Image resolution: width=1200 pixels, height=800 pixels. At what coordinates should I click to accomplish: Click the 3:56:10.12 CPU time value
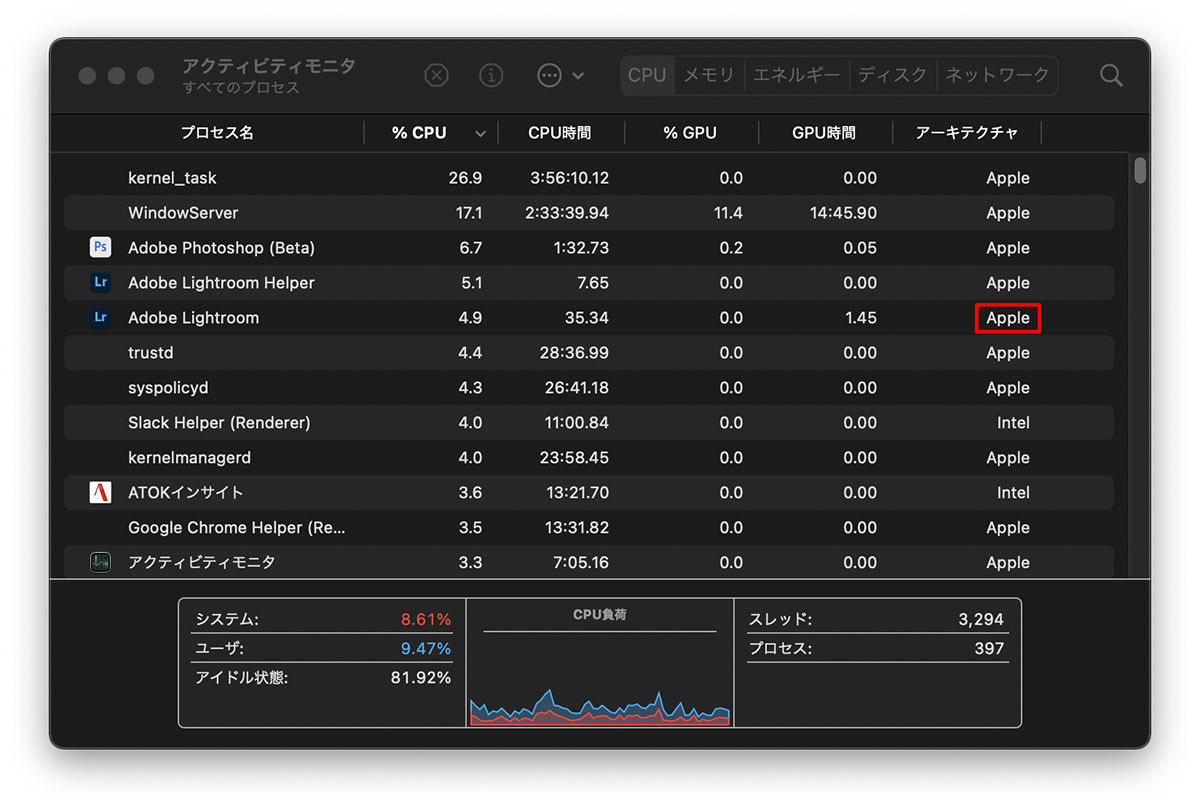(568, 178)
